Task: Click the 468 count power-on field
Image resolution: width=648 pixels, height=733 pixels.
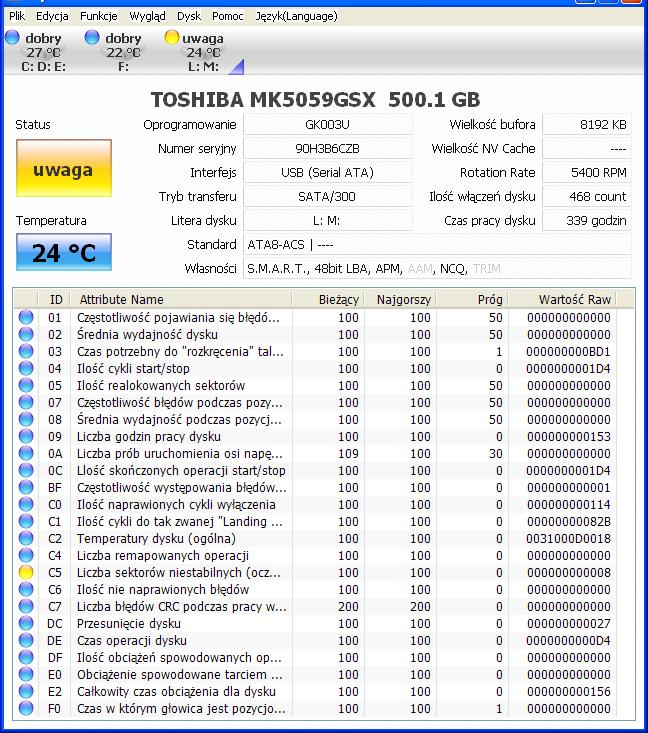Action: pyautogui.click(x=587, y=196)
